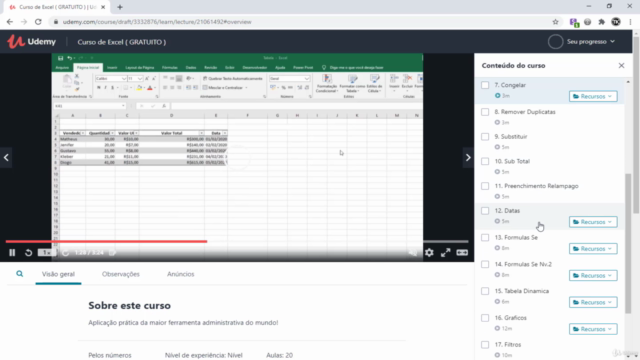Open the video settings gear
The image size is (640, 360).
pos(429,253)
